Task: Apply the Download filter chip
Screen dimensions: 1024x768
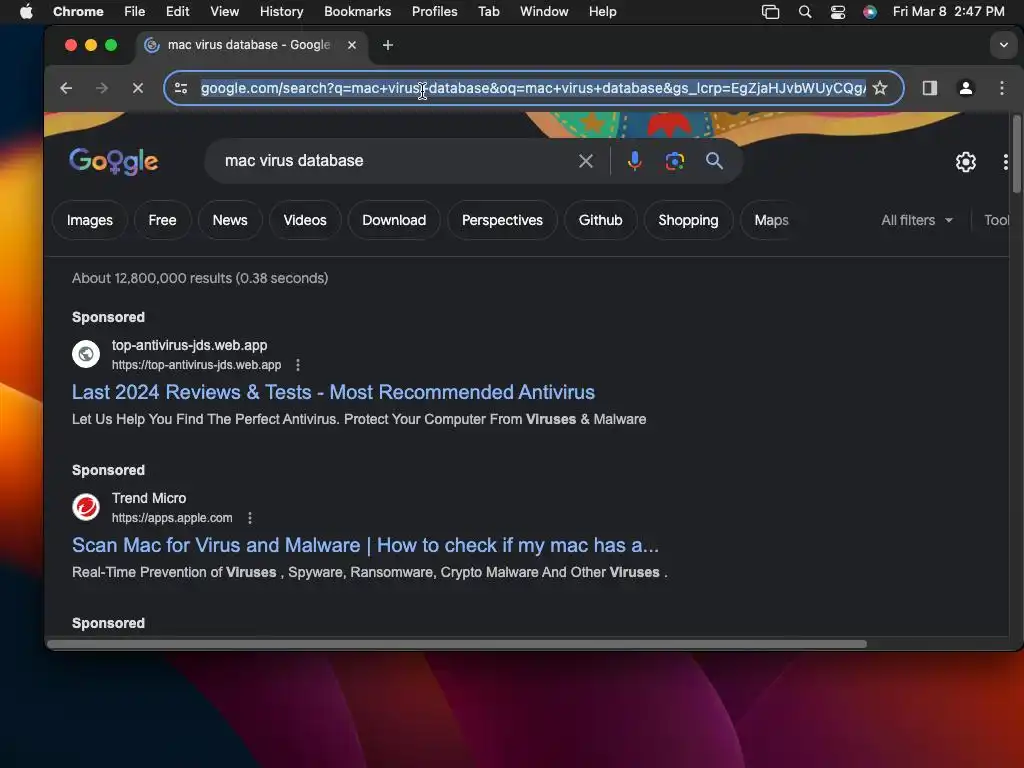Action: pyautogui.click(x=394, y=220)
